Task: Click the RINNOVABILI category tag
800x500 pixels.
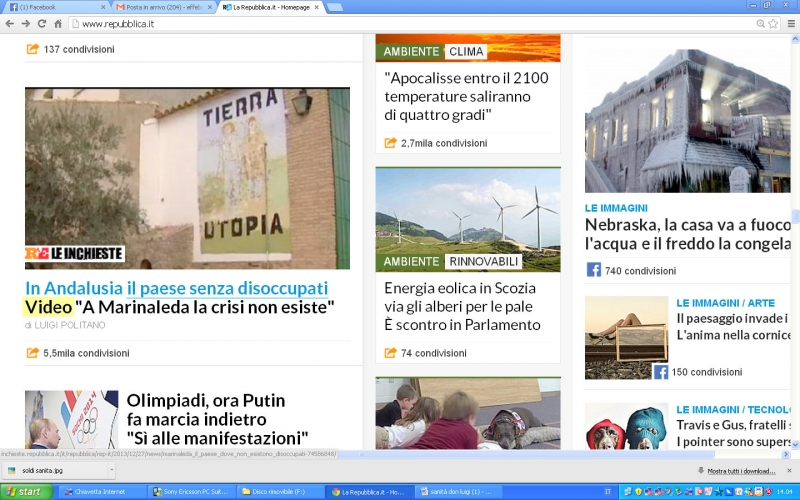Action: click(x=483, y=262)
